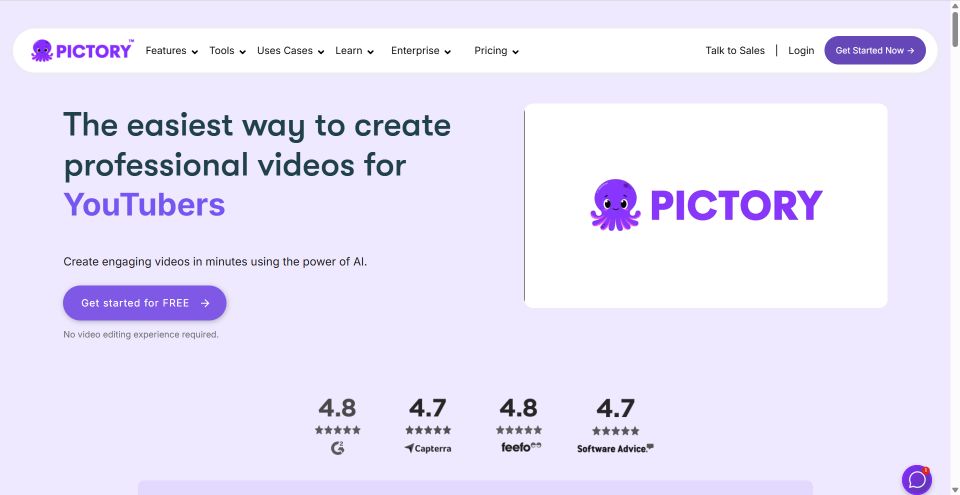Viewport: 960px width, 495px height.
Task: Expand the Pricing chevron
Action: pos(516,52)
